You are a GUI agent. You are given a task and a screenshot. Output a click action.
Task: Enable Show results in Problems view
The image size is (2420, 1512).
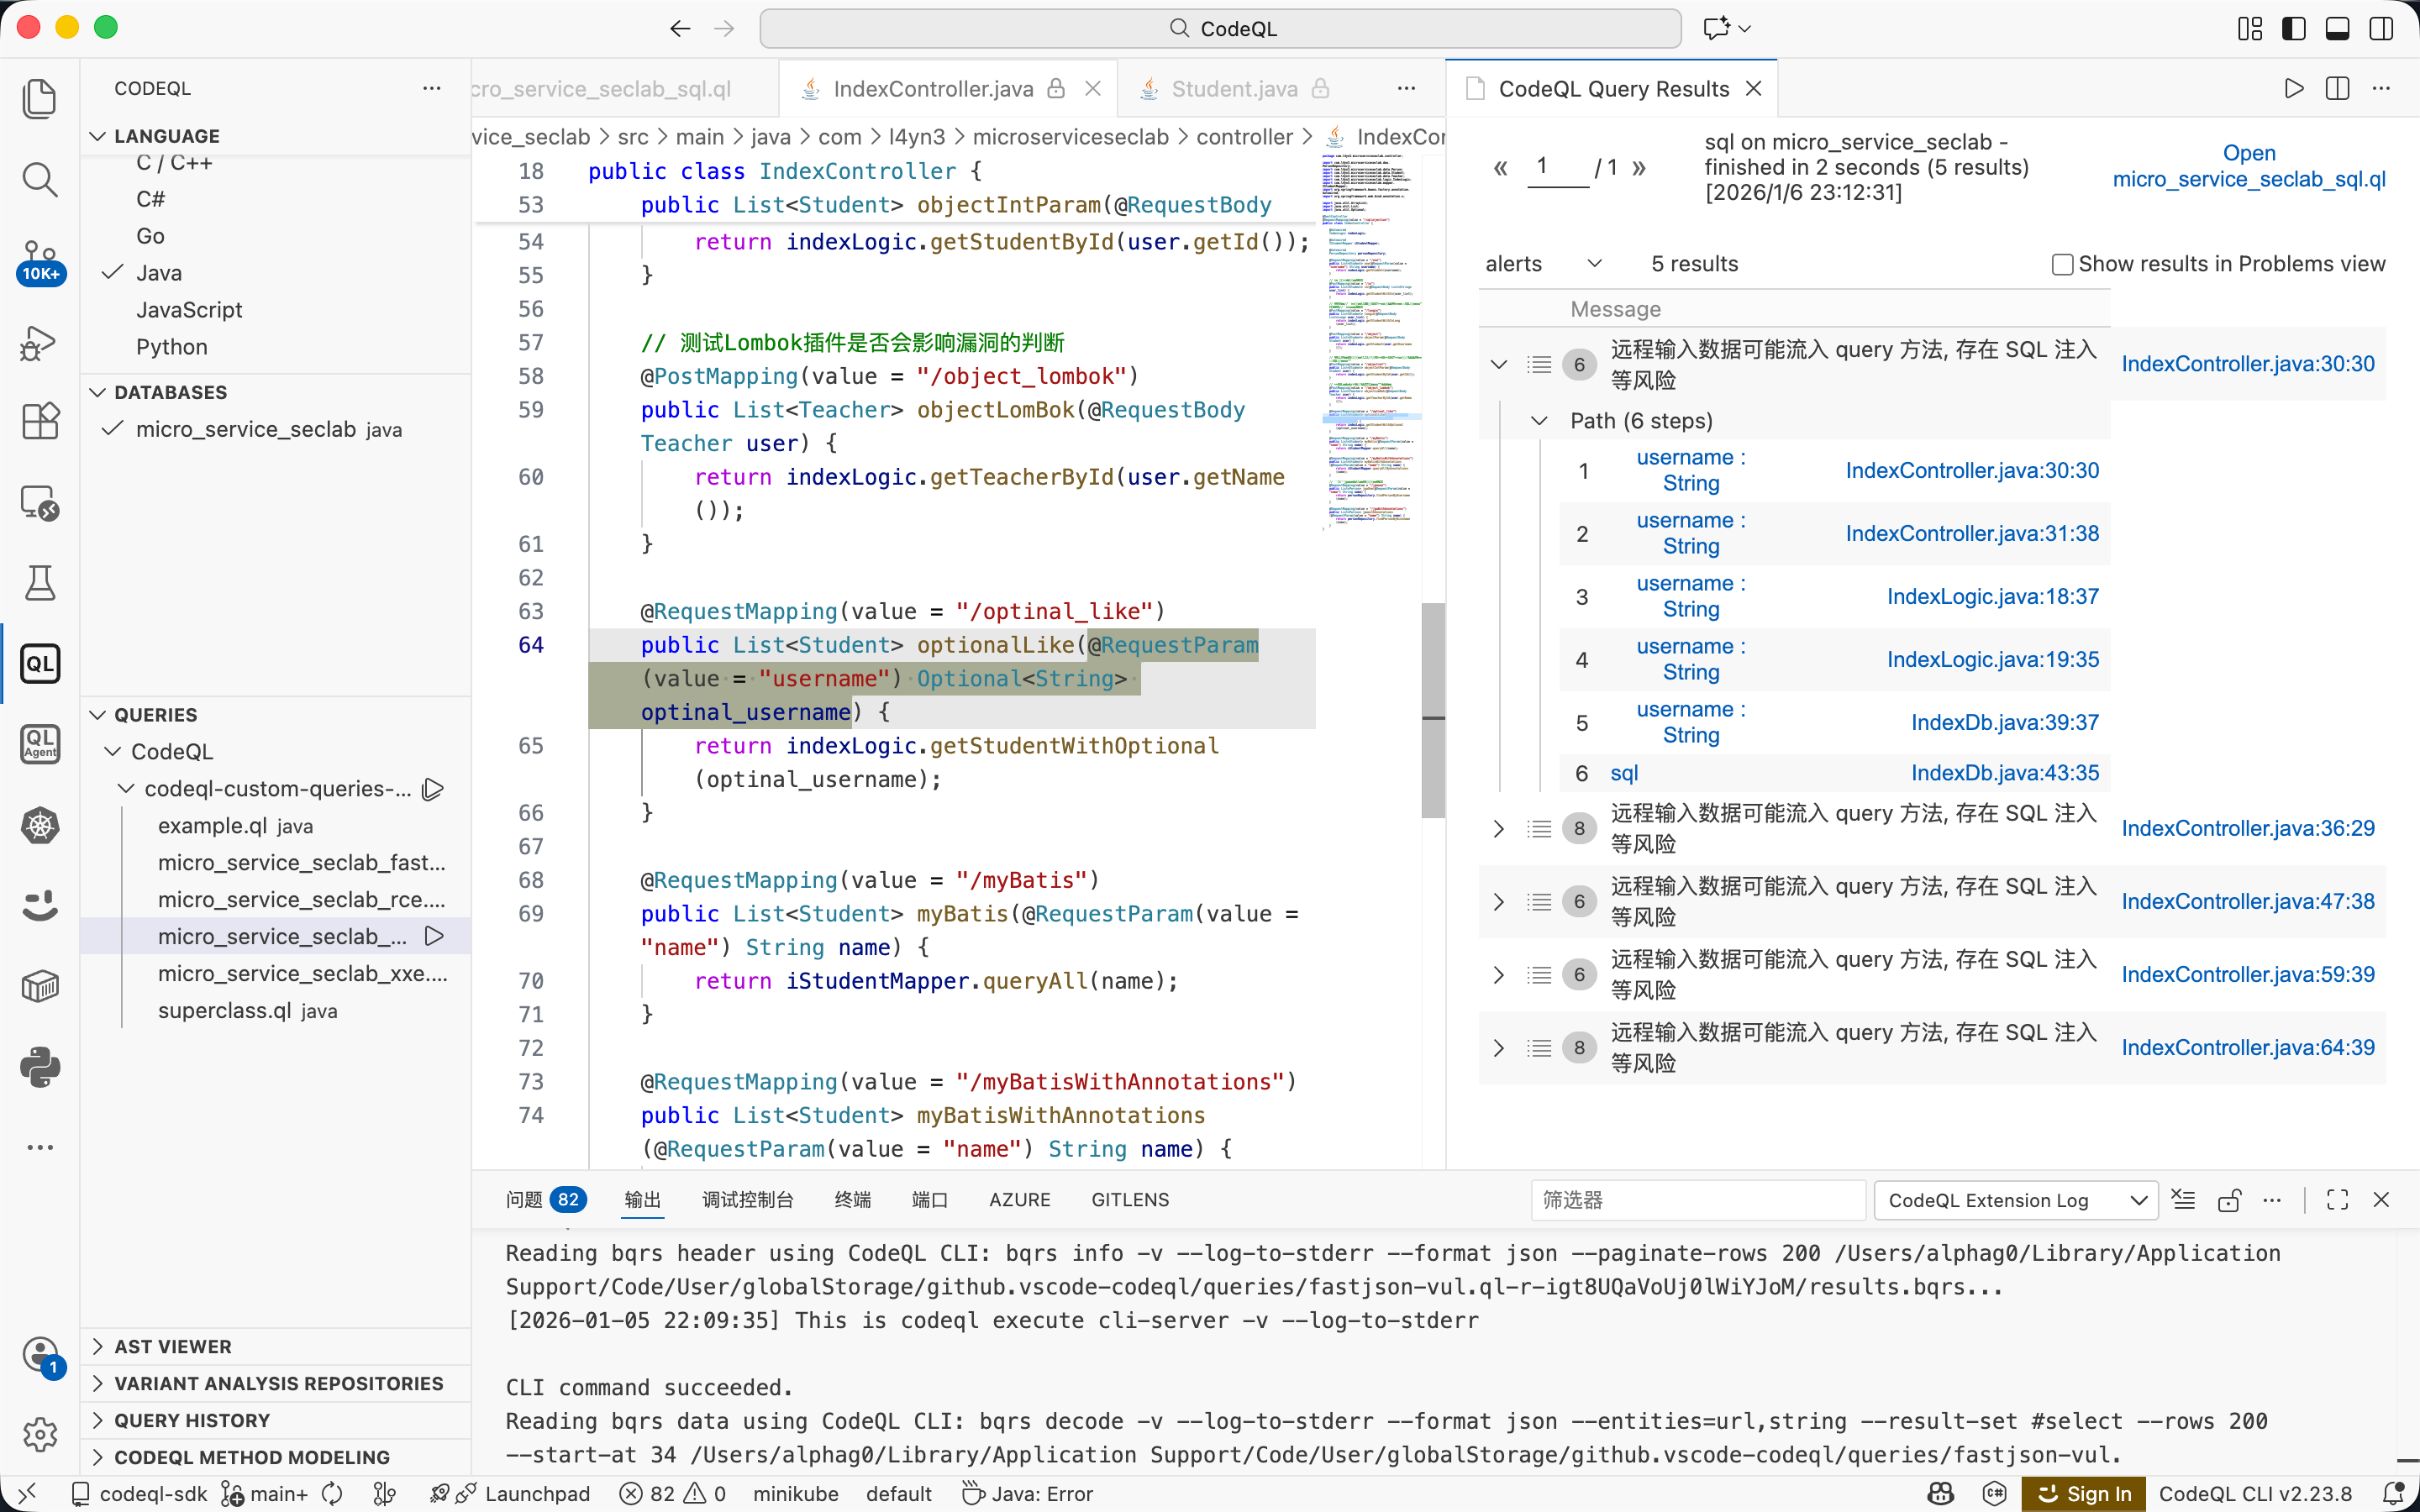(2061, 264)
